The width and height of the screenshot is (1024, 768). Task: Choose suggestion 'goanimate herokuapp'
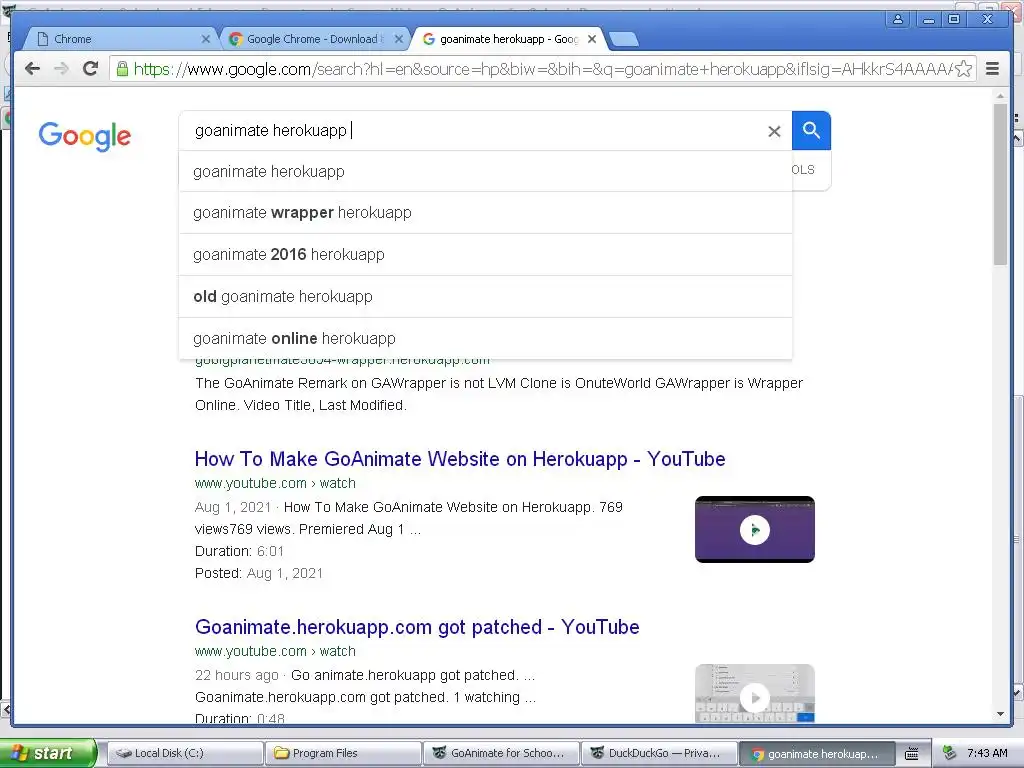(485, 171)
